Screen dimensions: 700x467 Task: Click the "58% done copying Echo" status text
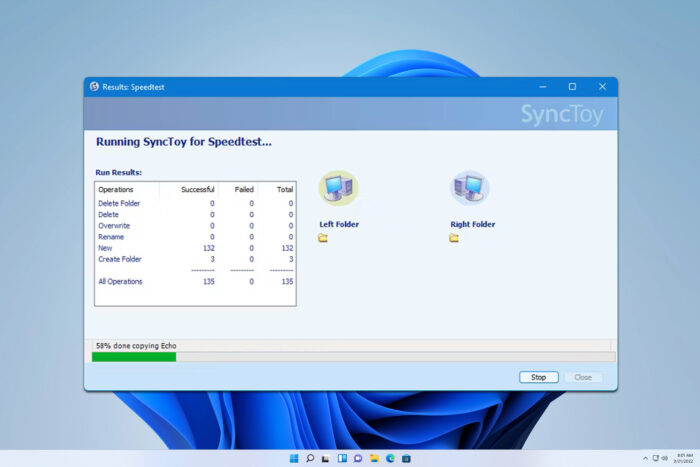click(136, 346)
